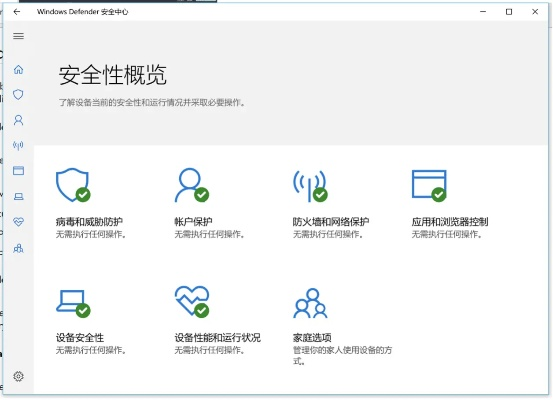Click the large laptop icon for 设备安全性

click(73, 303)
